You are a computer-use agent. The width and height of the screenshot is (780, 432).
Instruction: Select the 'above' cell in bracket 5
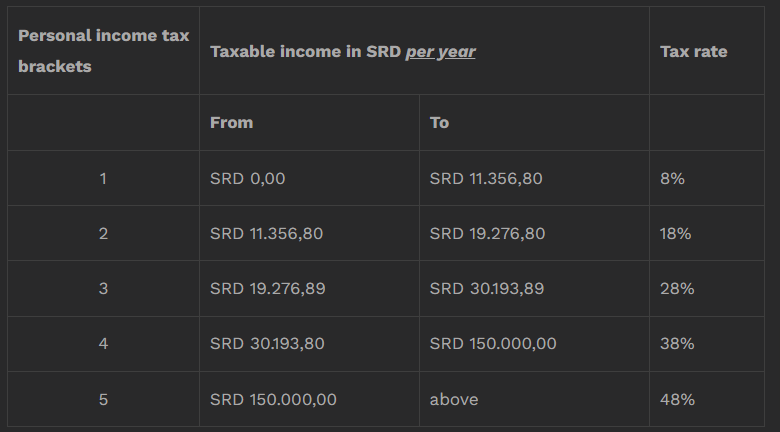[x=534, y=399]
